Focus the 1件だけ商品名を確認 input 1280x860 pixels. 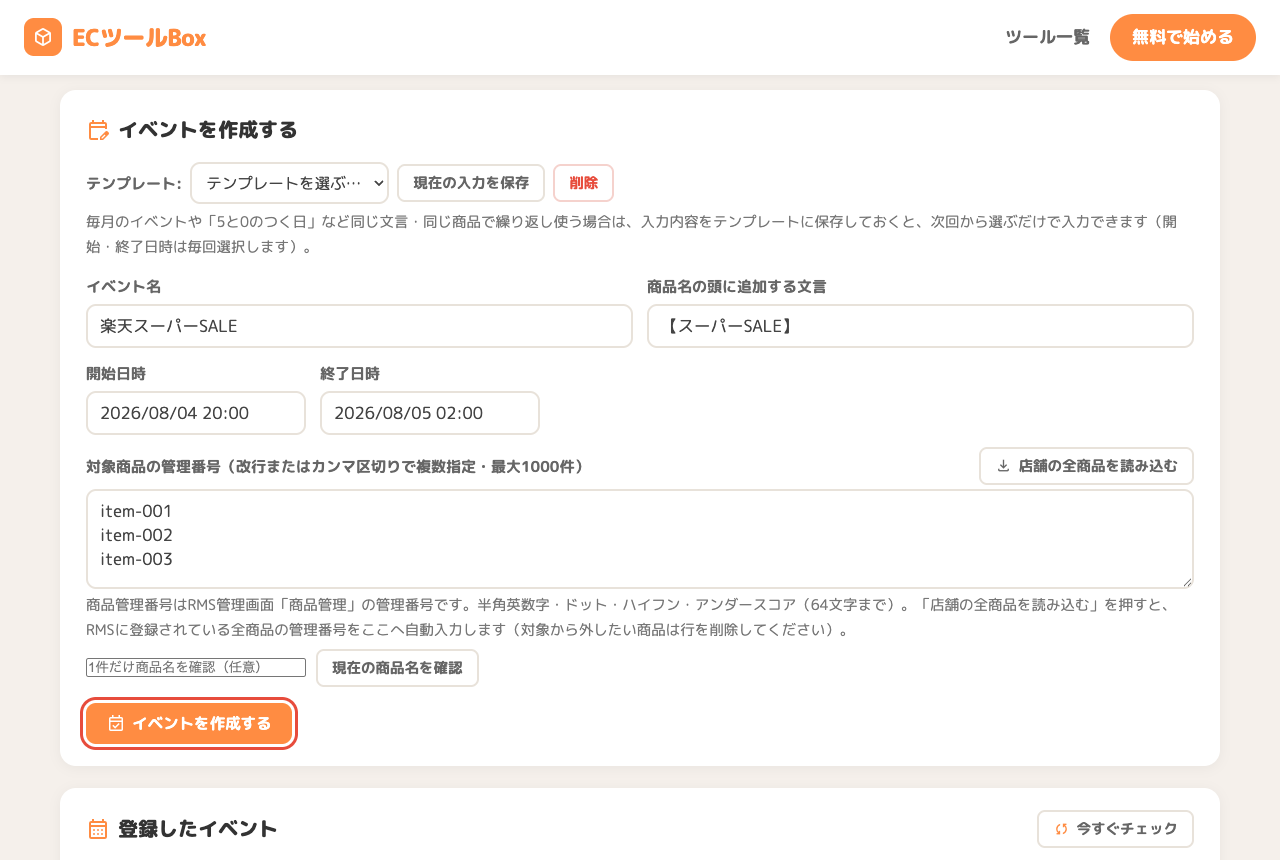pos(196,667)
